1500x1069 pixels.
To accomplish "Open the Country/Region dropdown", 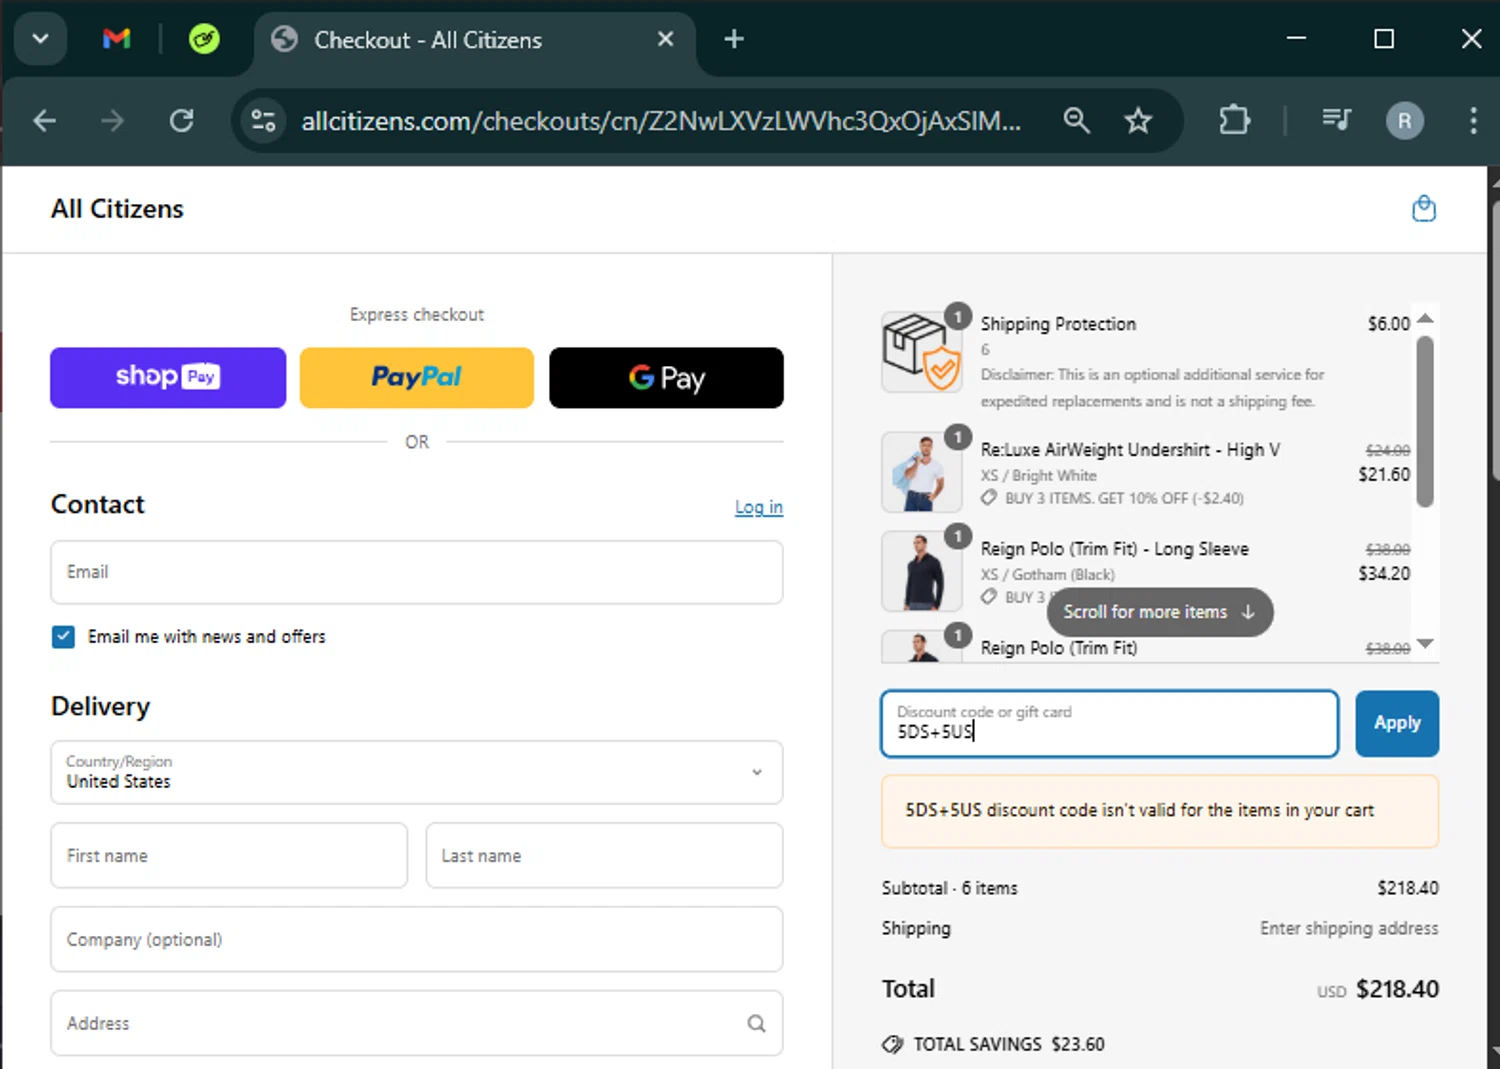I will [417, 772].
